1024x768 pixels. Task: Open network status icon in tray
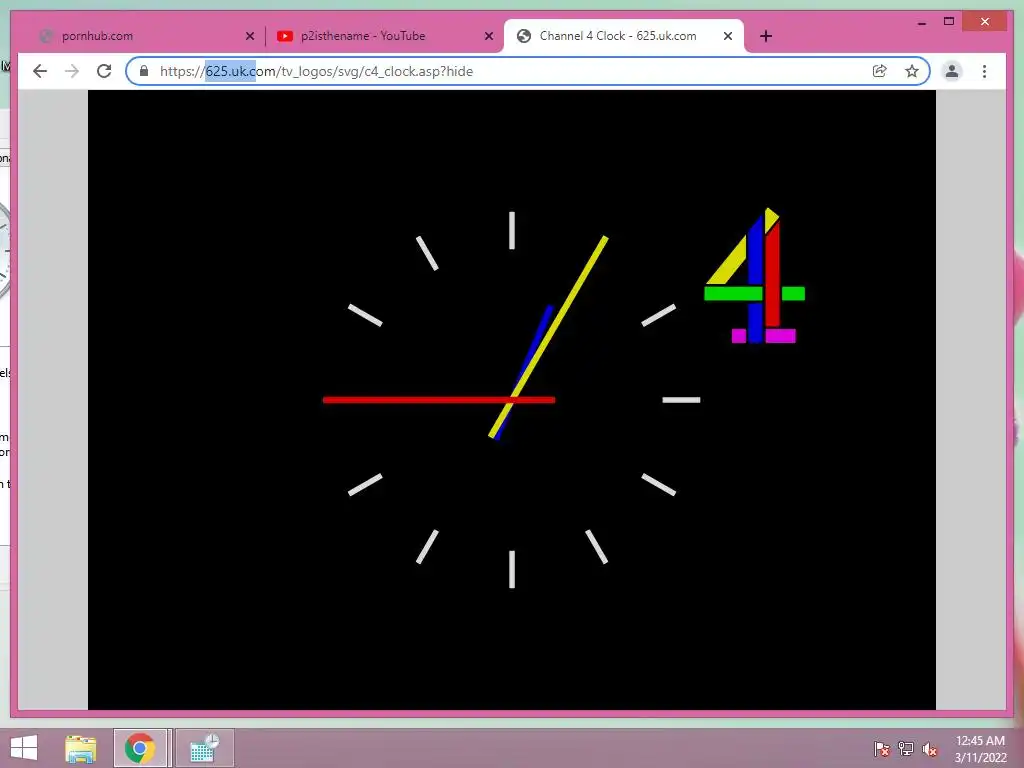(x=906, y=749)
